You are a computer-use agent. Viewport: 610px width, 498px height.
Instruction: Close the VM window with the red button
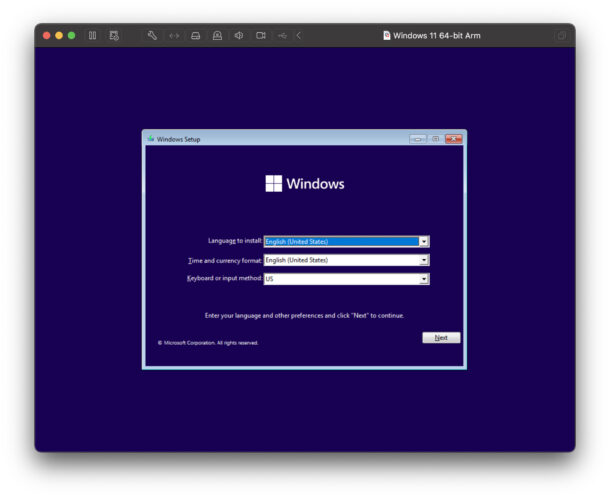pyautogui.click(x=46, y=35)
